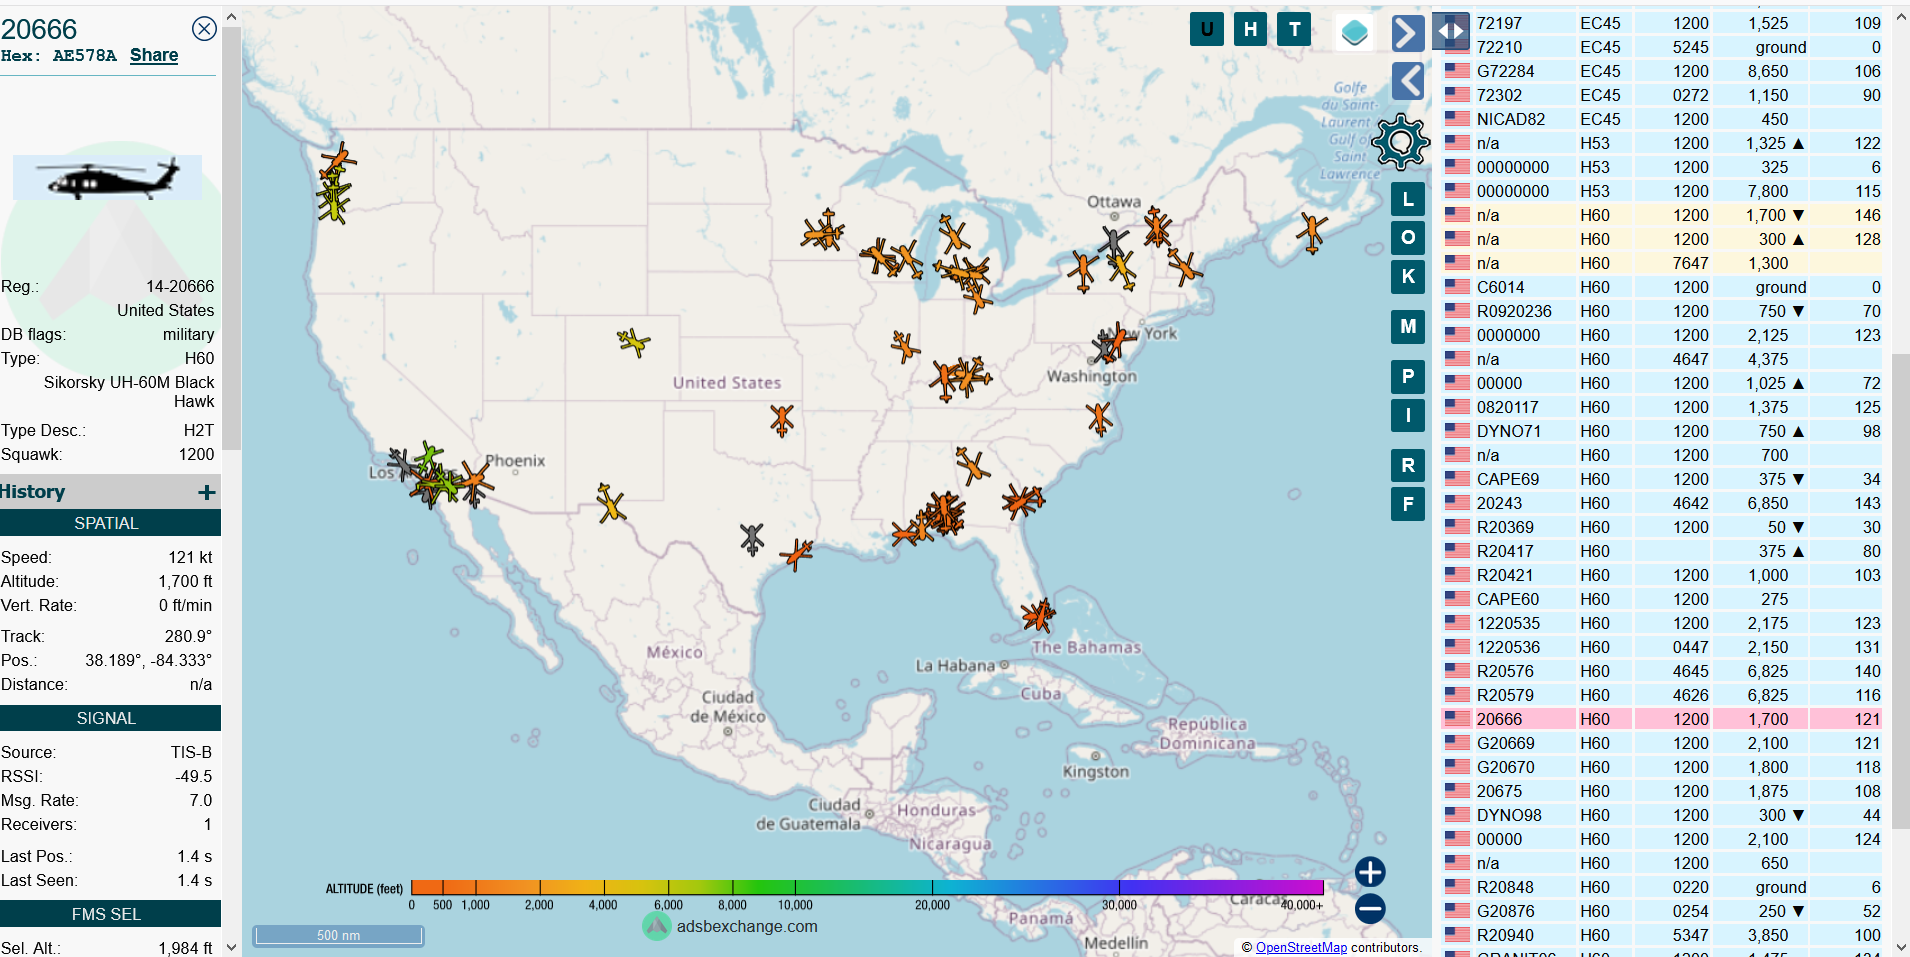This screenshot has width=1910, height=957.
Task: Select the NICAD82 row in aircraft table
Action: tap(1662, 119)
